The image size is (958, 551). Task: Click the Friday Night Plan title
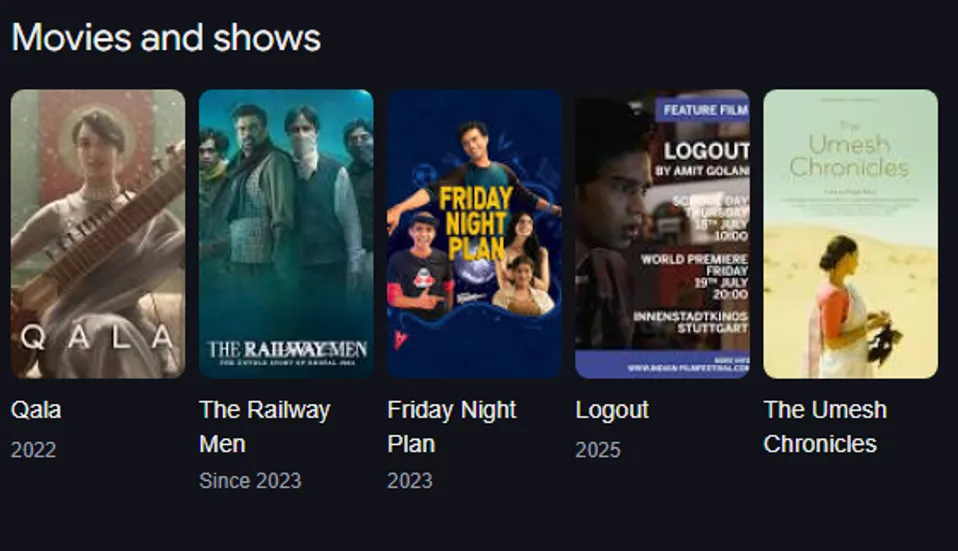(x=452, y=426)
